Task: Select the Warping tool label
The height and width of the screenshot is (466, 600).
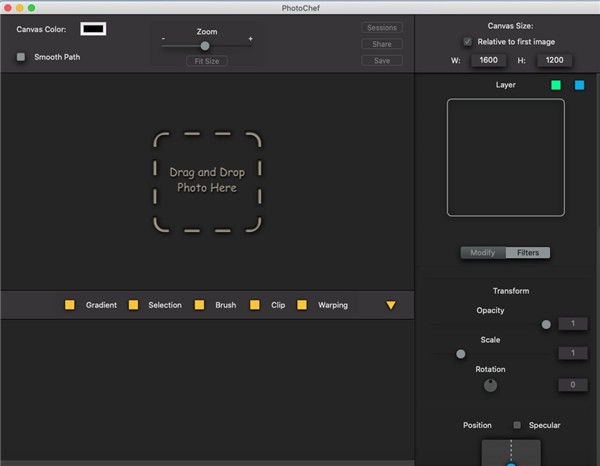Action: pos(333,305)
